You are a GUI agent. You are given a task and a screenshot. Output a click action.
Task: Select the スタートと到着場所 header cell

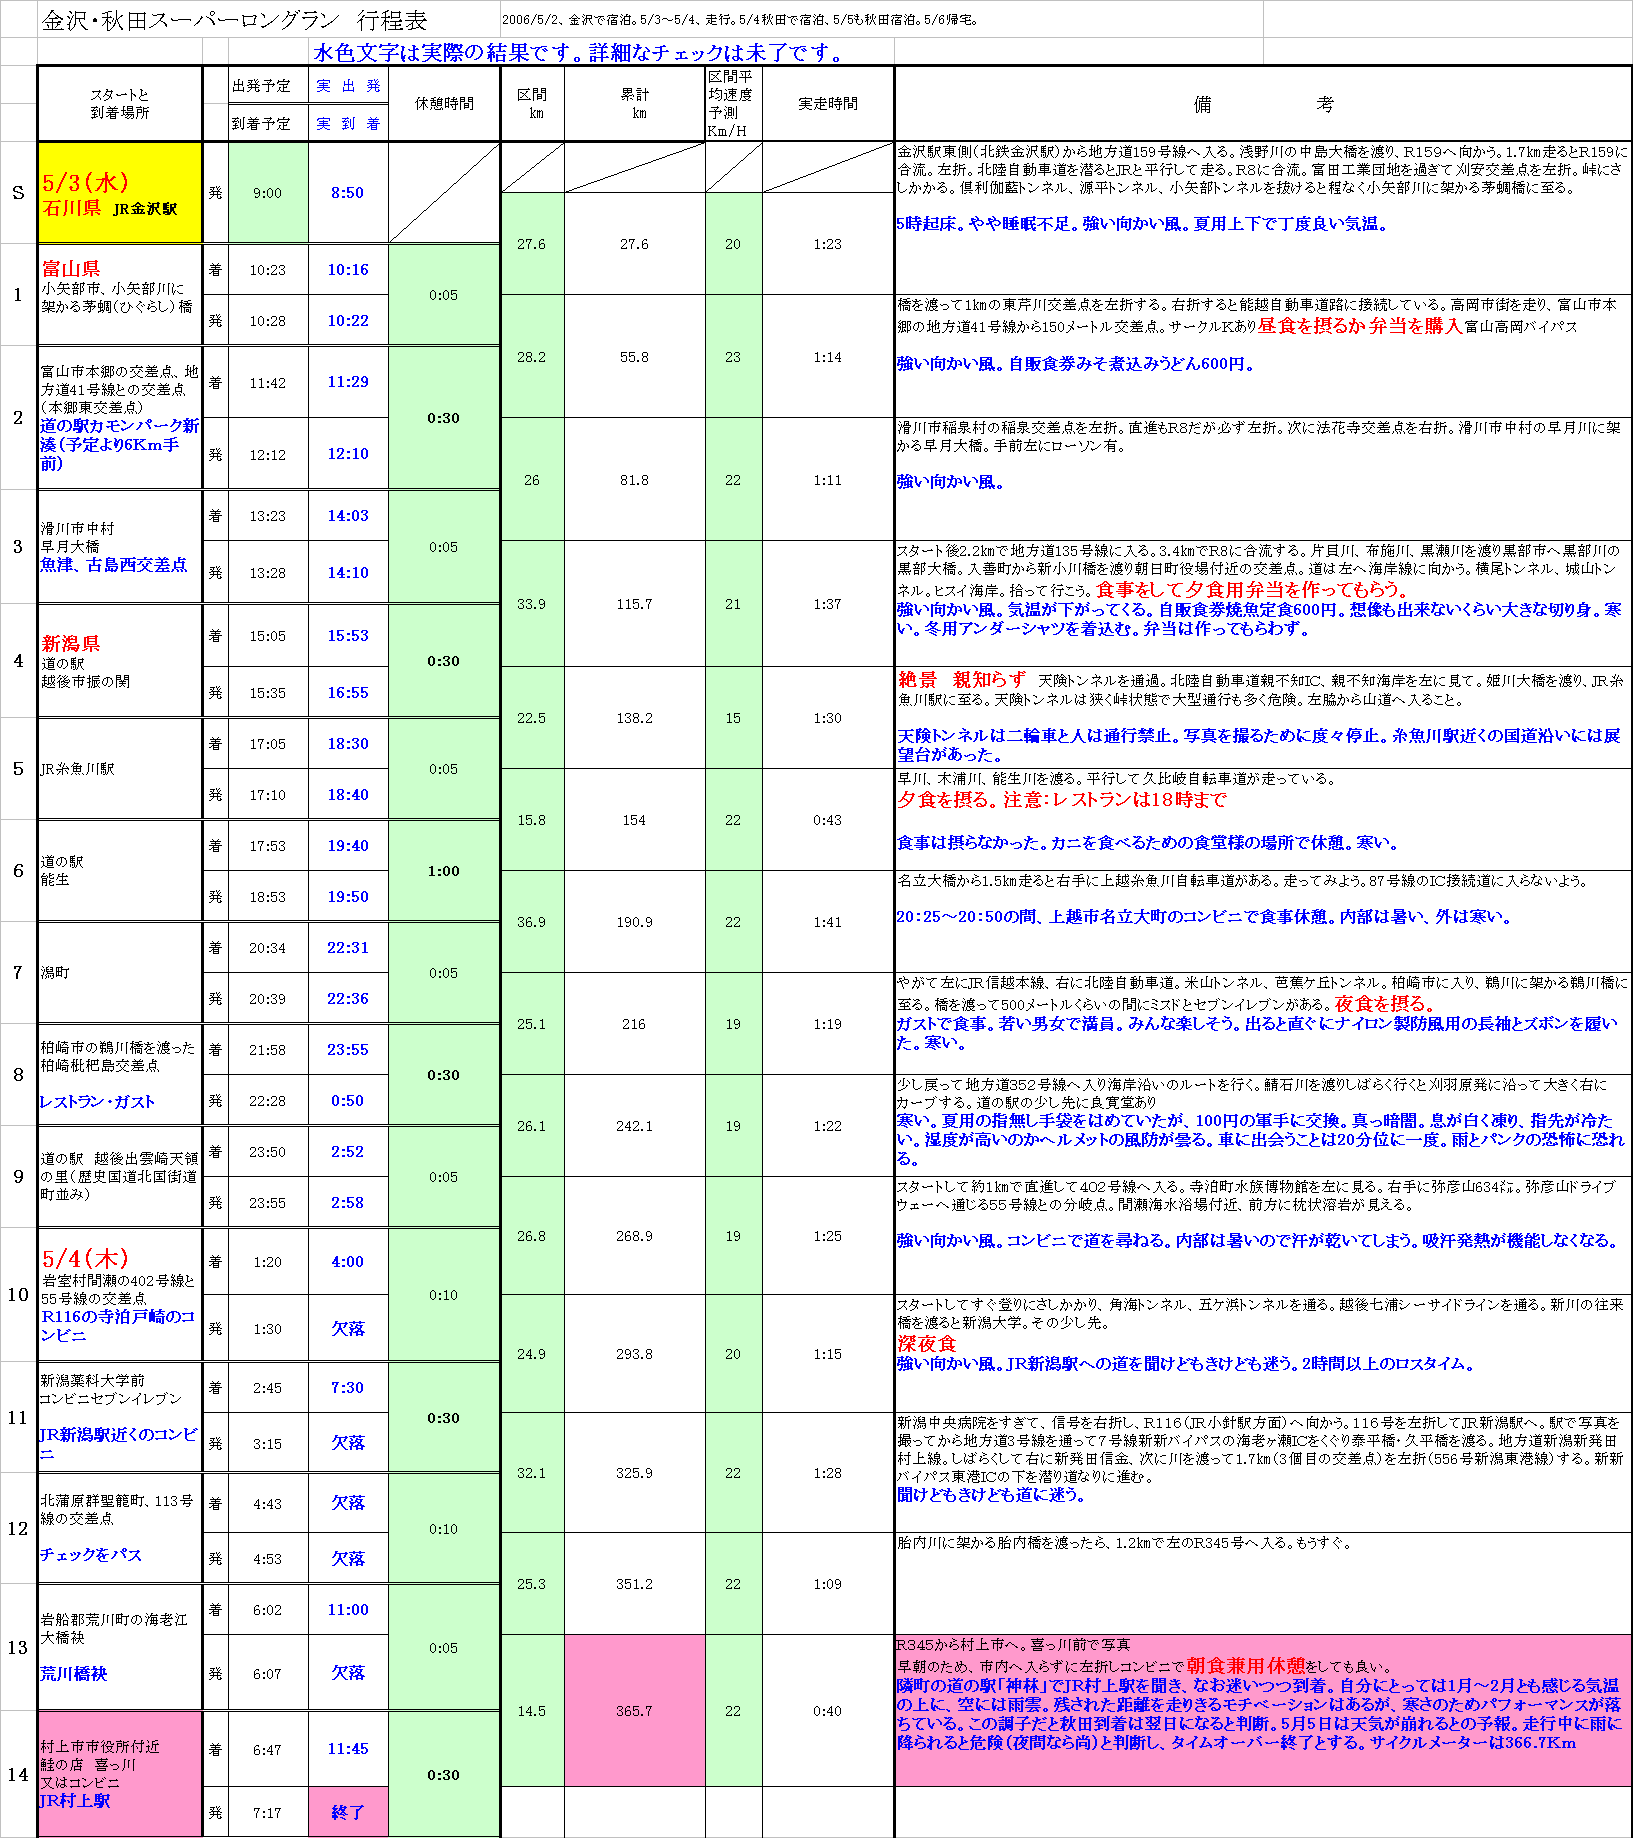click(x=119, y=104)
